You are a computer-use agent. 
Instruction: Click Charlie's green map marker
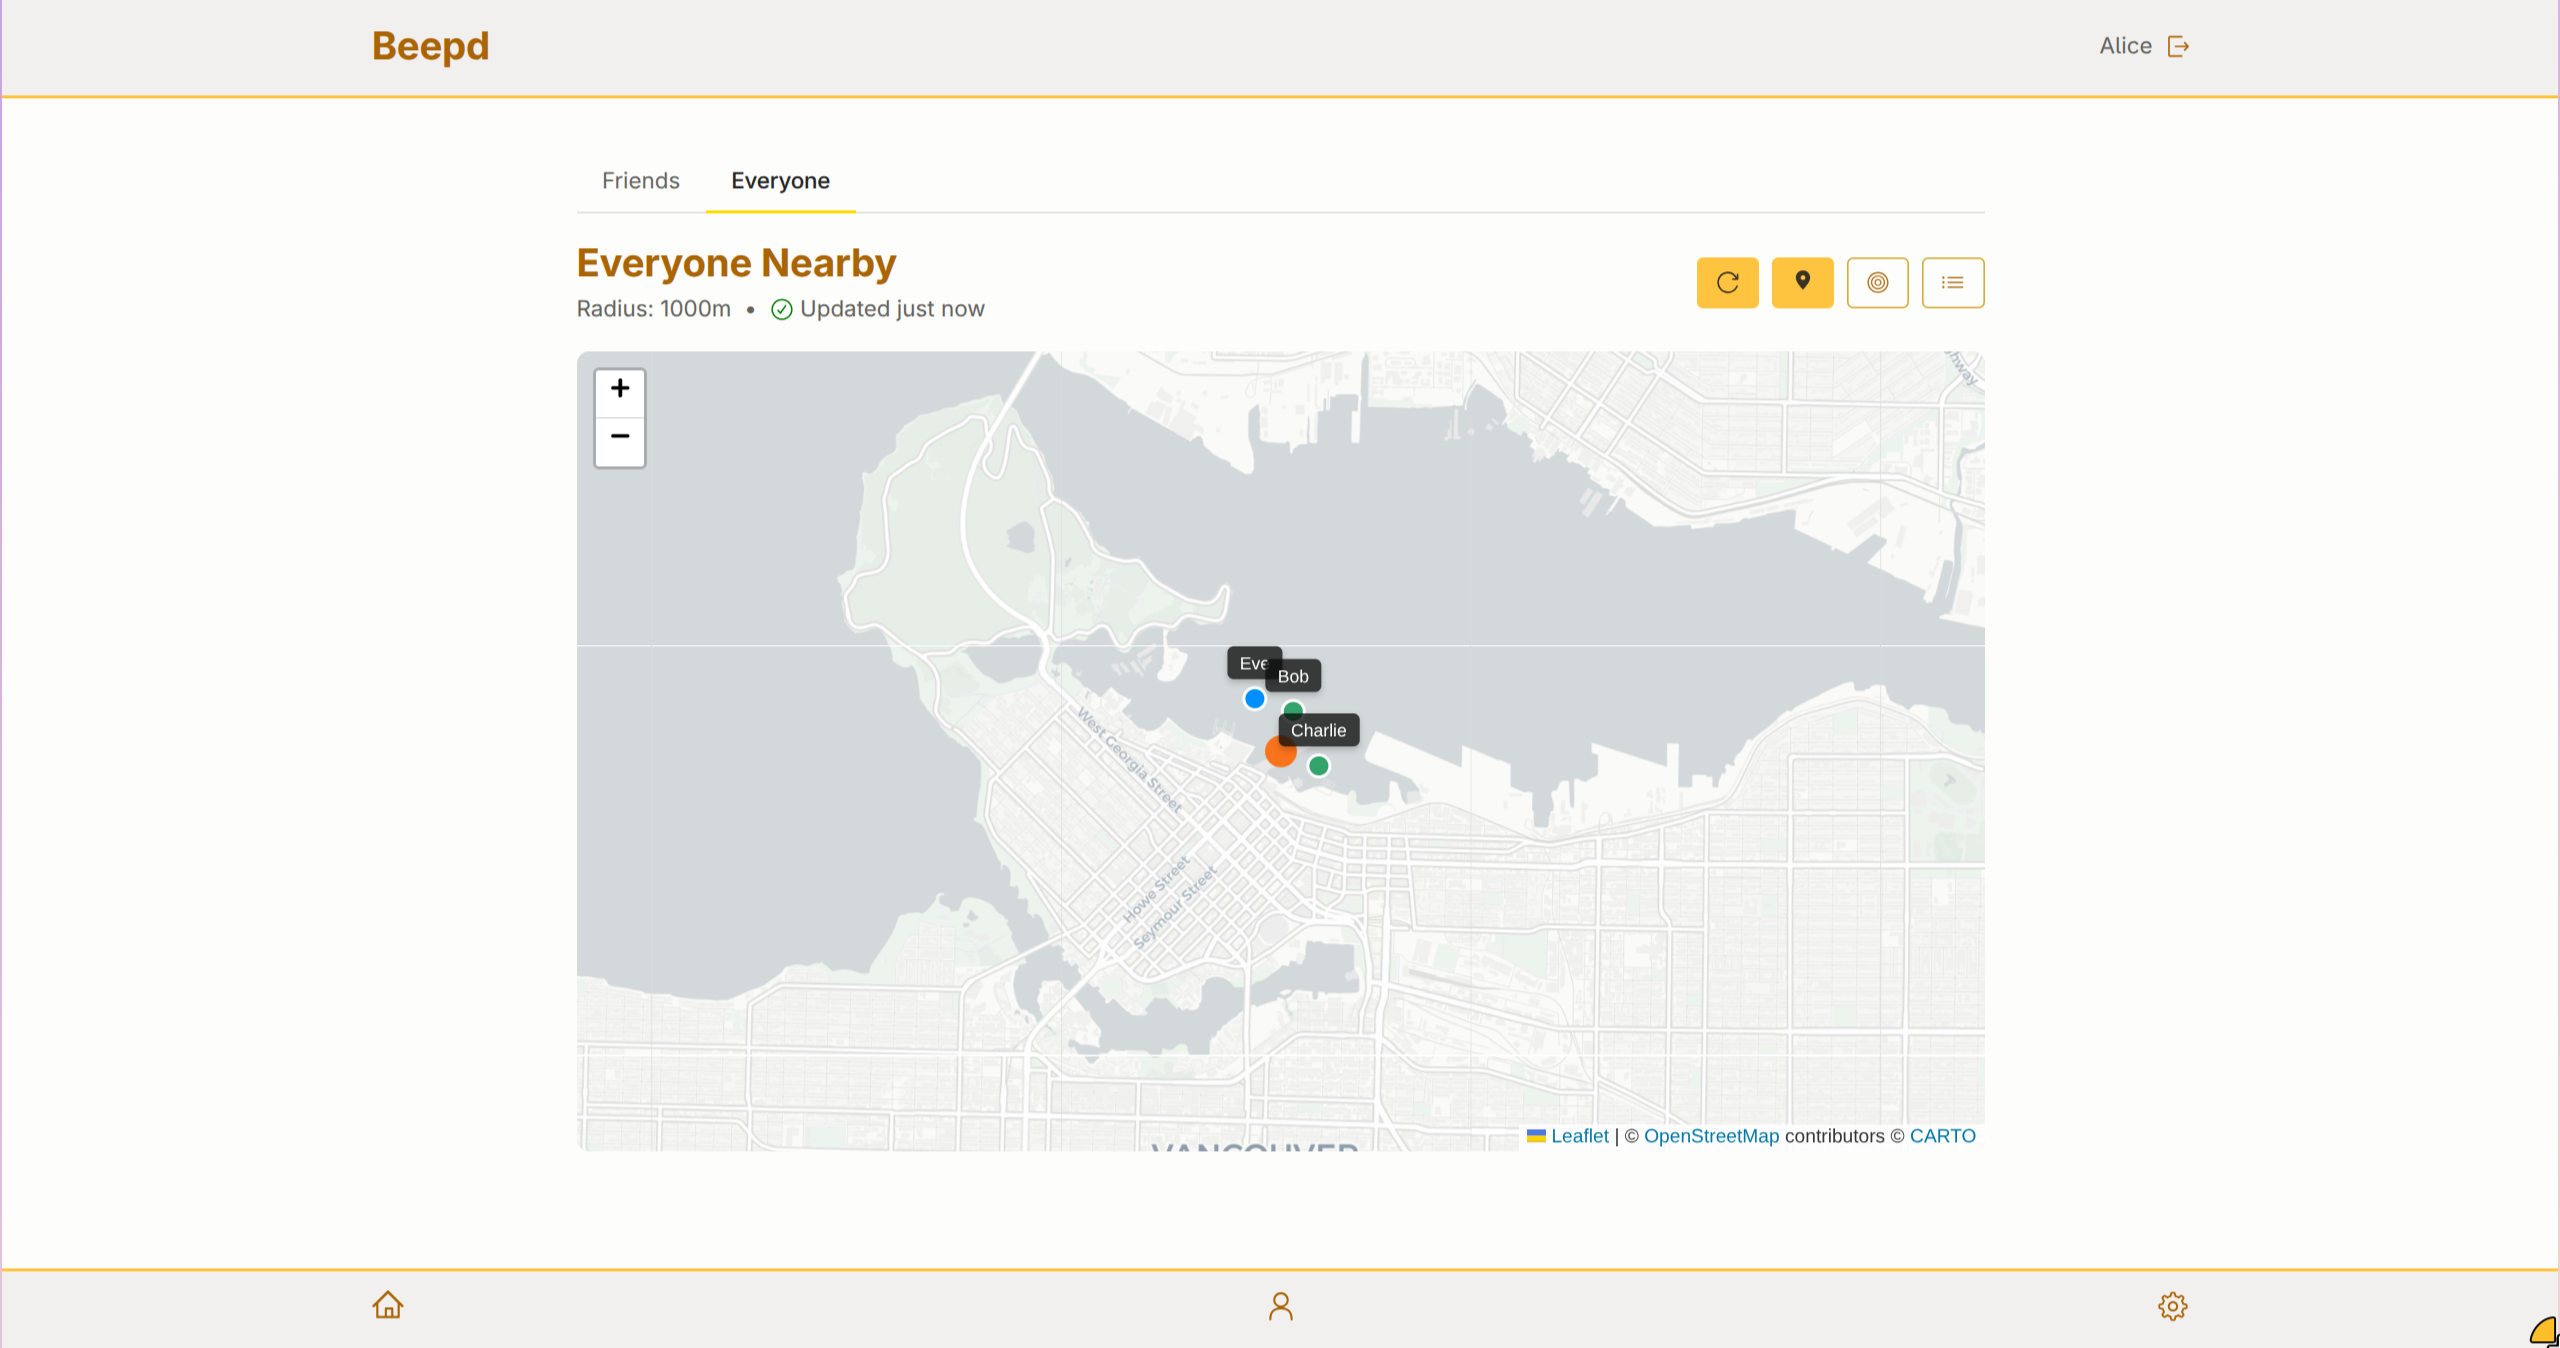point(1318,766)
